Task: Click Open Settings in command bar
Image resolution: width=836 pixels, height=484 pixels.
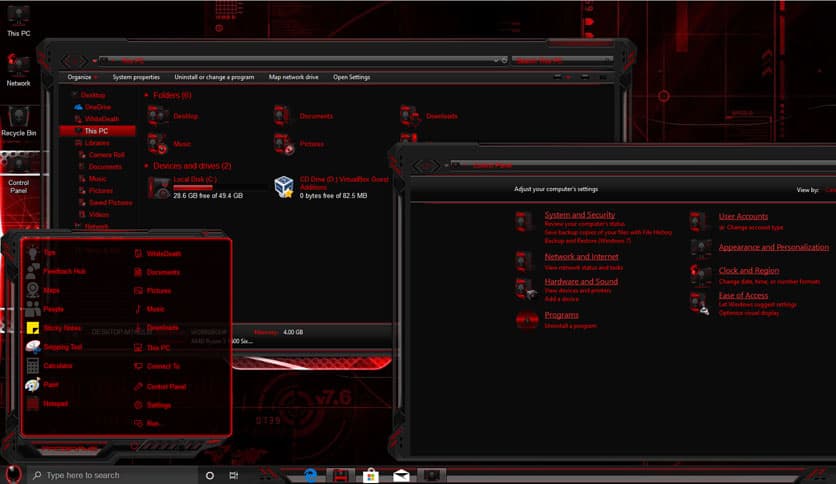Action: pyautogui.click(x=351, y=77)
